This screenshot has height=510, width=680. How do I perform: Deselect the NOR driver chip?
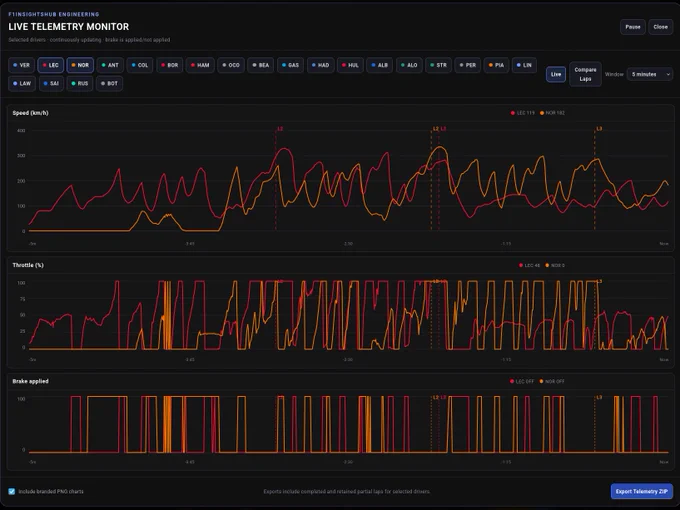(x=80, y=65)
